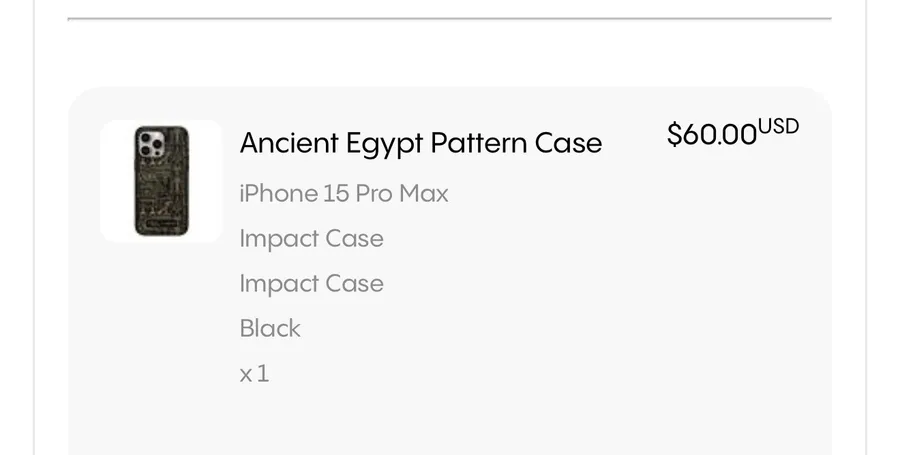
Task: Select the Black color option text
Action: click(270, 328)
